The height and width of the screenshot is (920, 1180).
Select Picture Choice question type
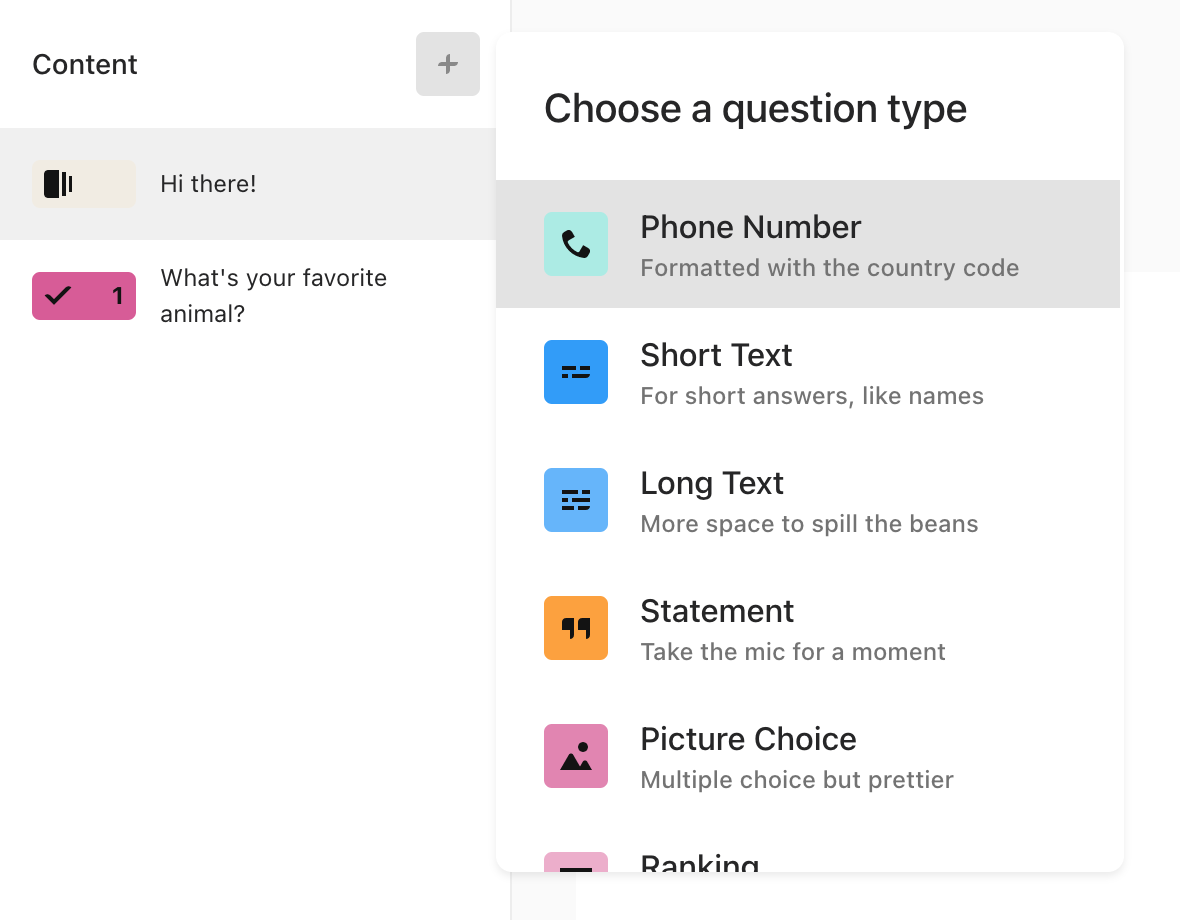(x=807, y=755)
